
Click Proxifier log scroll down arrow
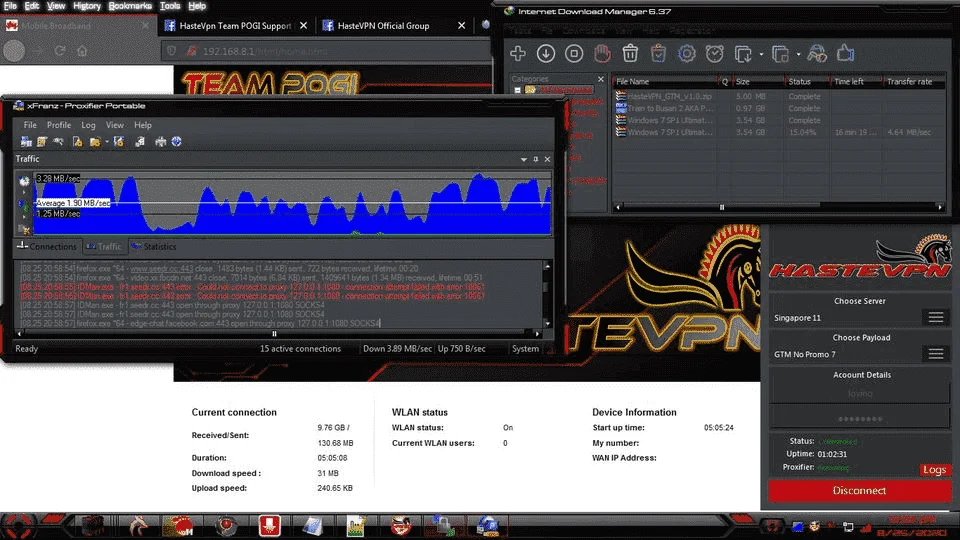547,324
